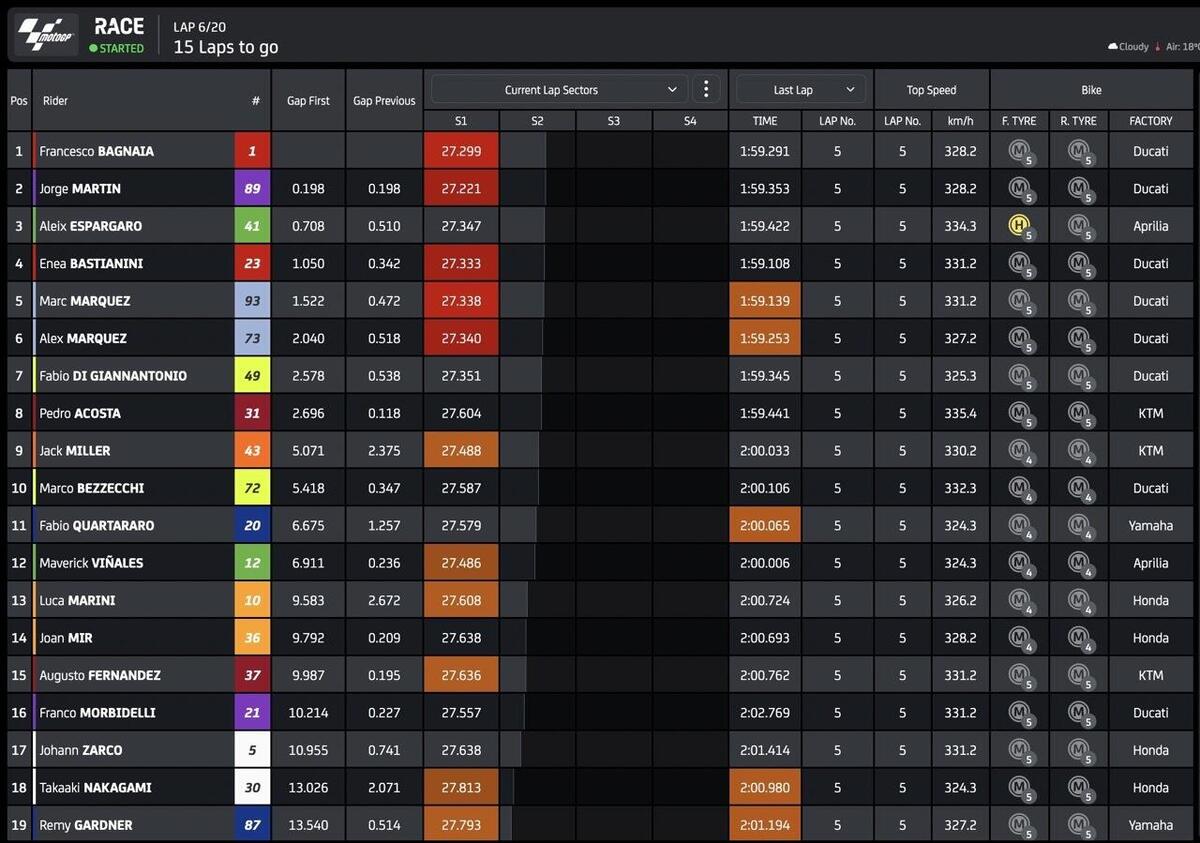Click Jorge Martin's purple number 89 badge

point(252,189)
